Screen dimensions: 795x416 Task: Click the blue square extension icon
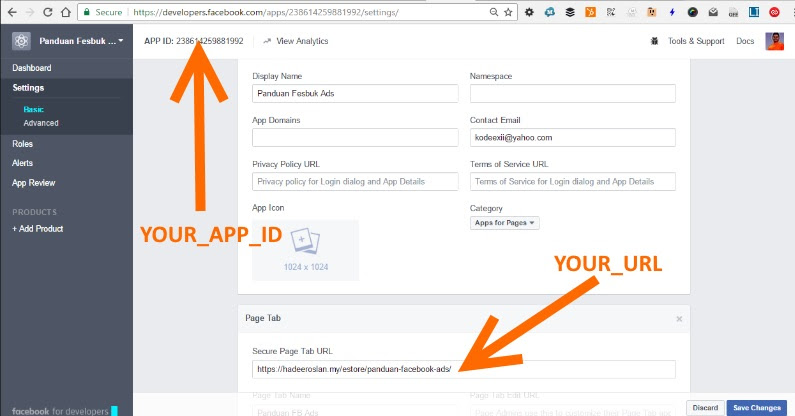coord(754,12)
